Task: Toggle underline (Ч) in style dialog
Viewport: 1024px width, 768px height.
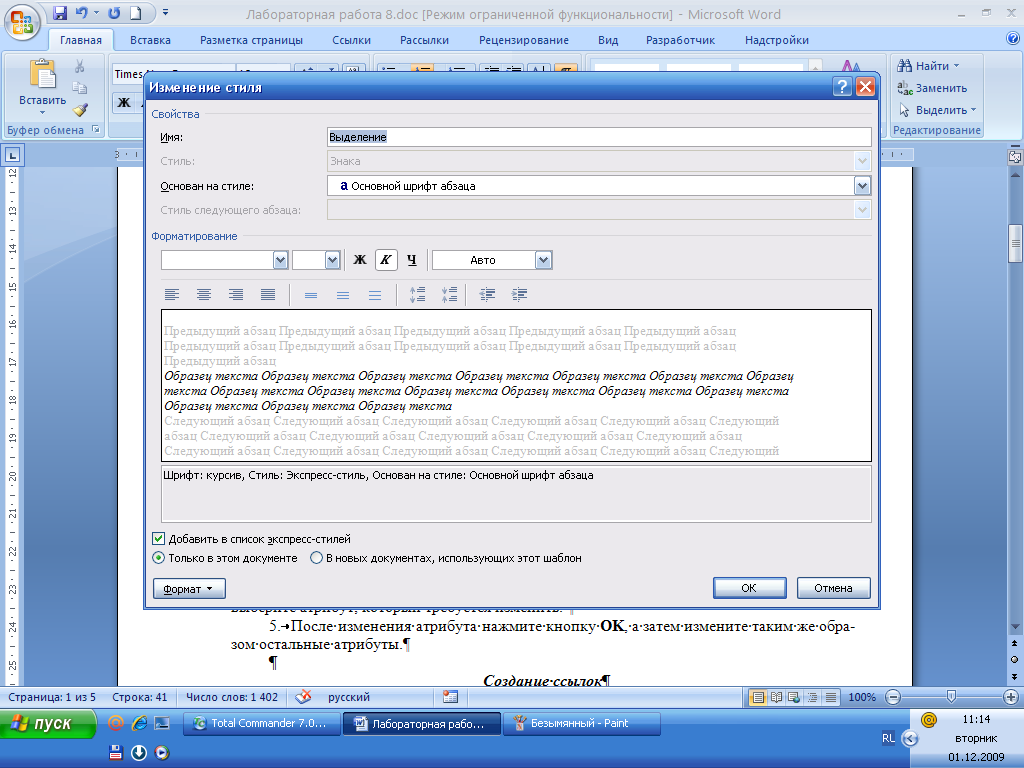Action: point(411,260)
